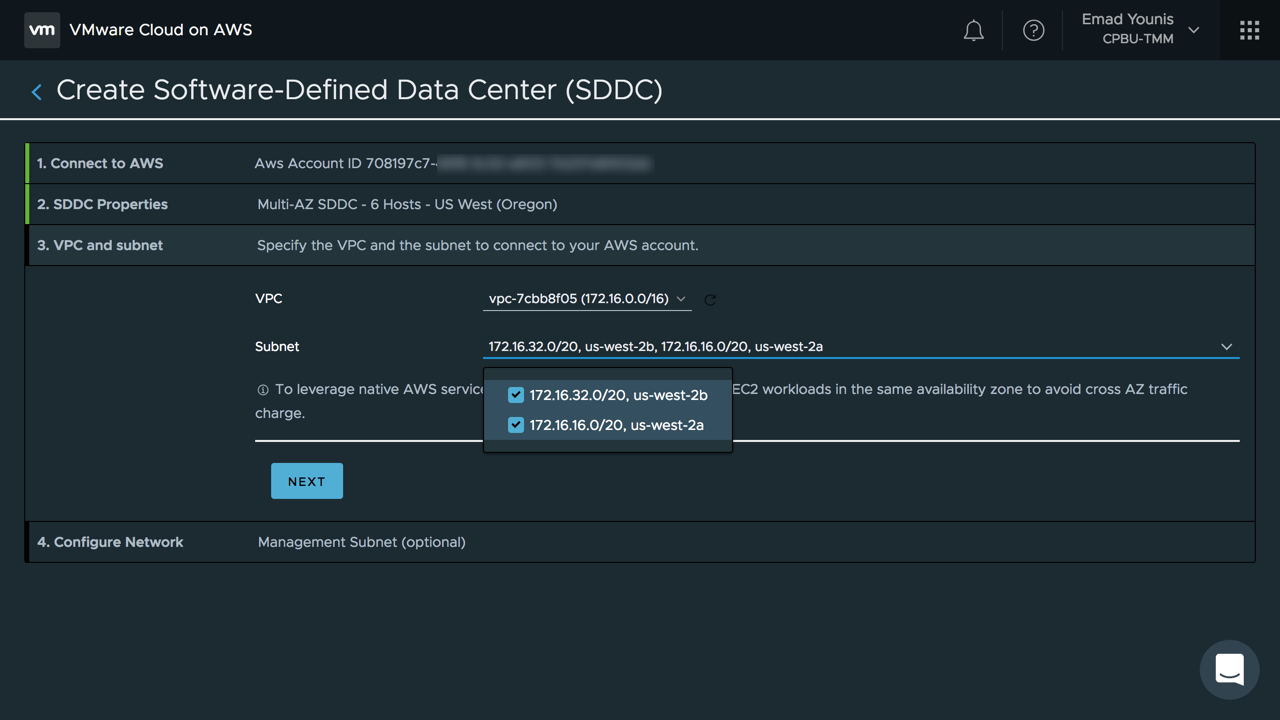Click the VMware logo
The height and width of the screenshot is (720, 1280).
pos(41,30)
